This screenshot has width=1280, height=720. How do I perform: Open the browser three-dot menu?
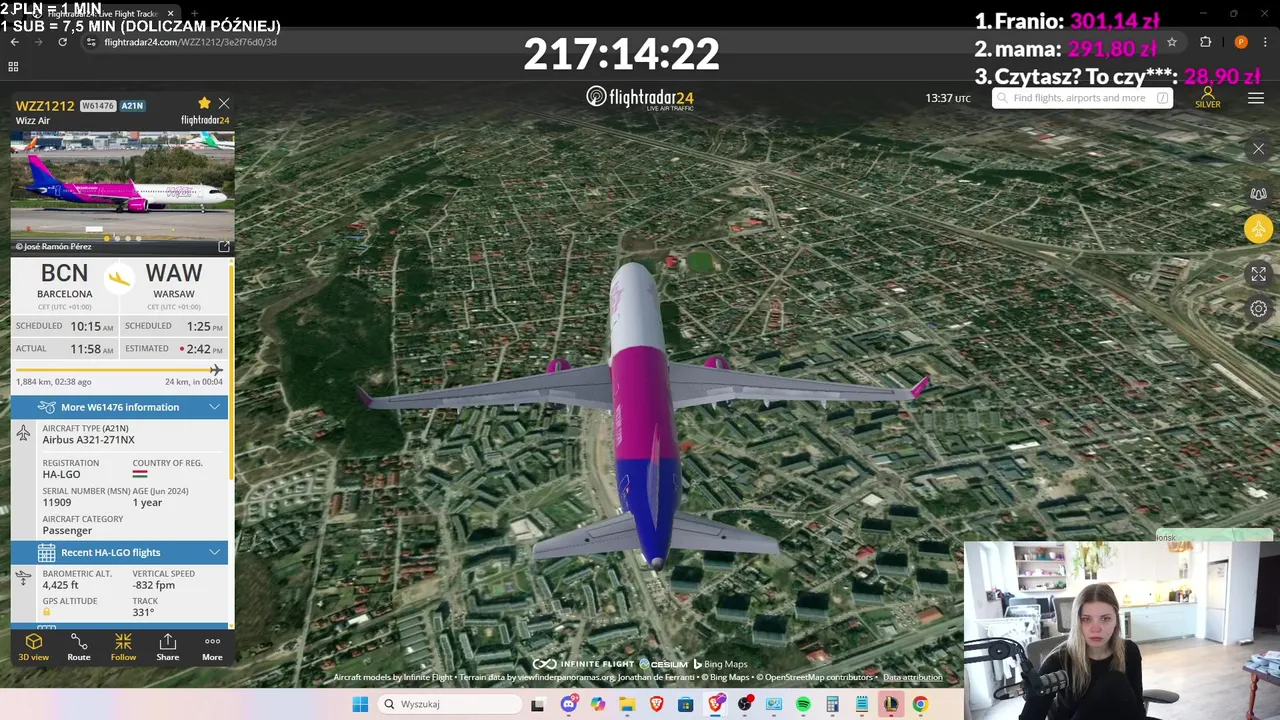1265,42
